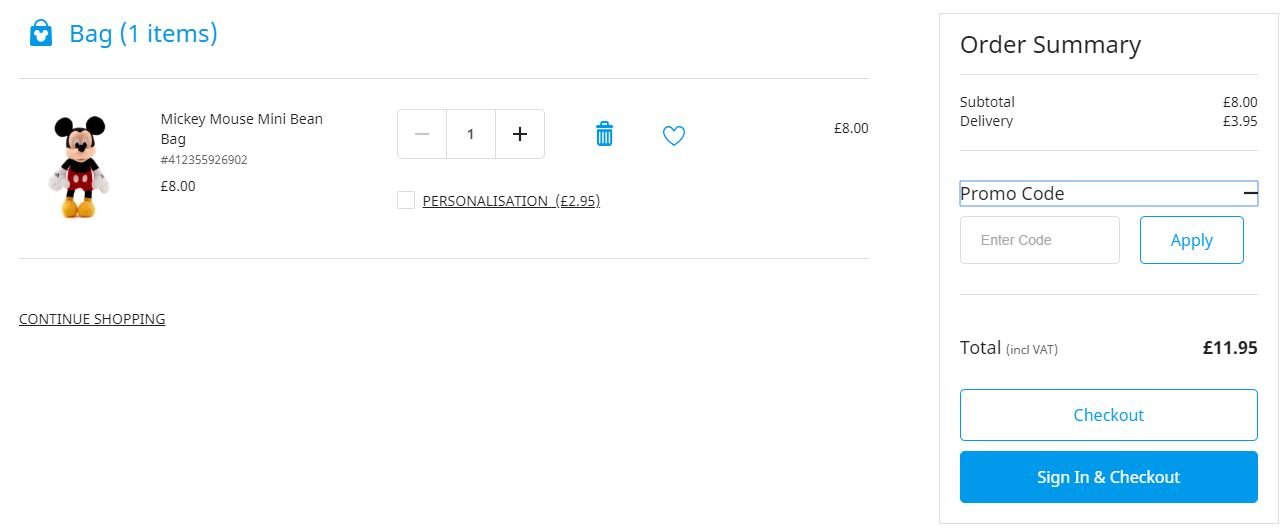Tick the Personalisation checkbox

pos(406,200)
